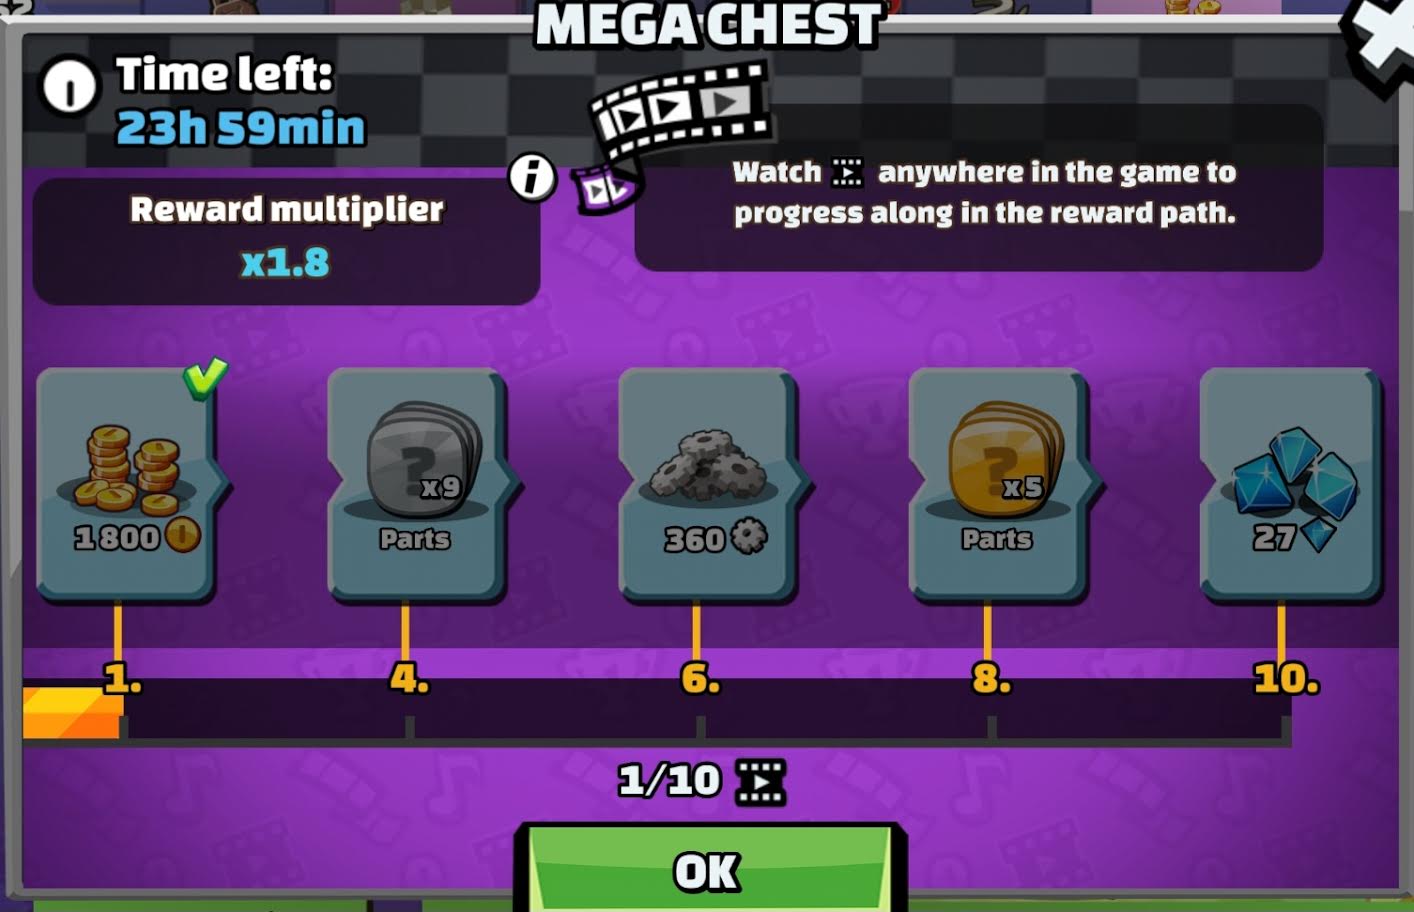This screenshot has height=912, width=1414.
Task: Select the gold coins pile icon
Action: [x=128, y=468]
